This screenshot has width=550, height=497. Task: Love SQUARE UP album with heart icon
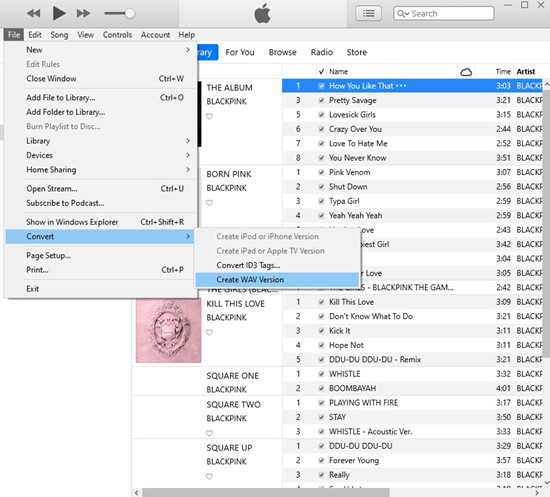(209, 476)
